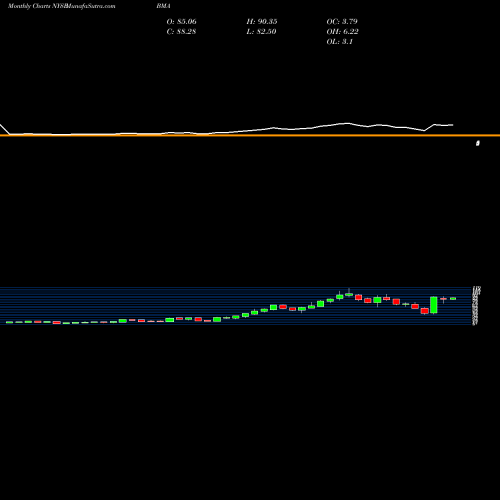The width and height of the screenshot is (500, 500).
Task: Select the BMA ticker symbol label
Action: click(164, 6)
